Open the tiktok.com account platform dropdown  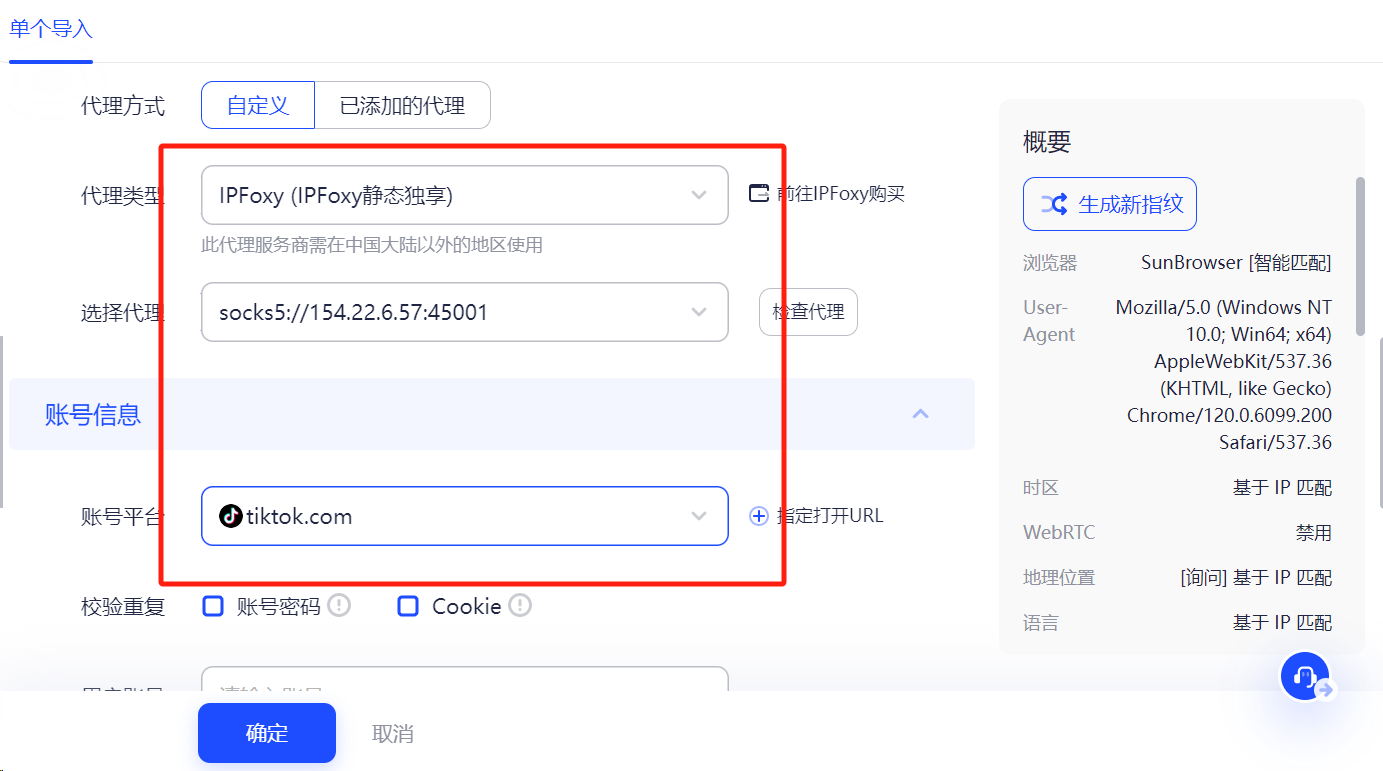(464, 516)
